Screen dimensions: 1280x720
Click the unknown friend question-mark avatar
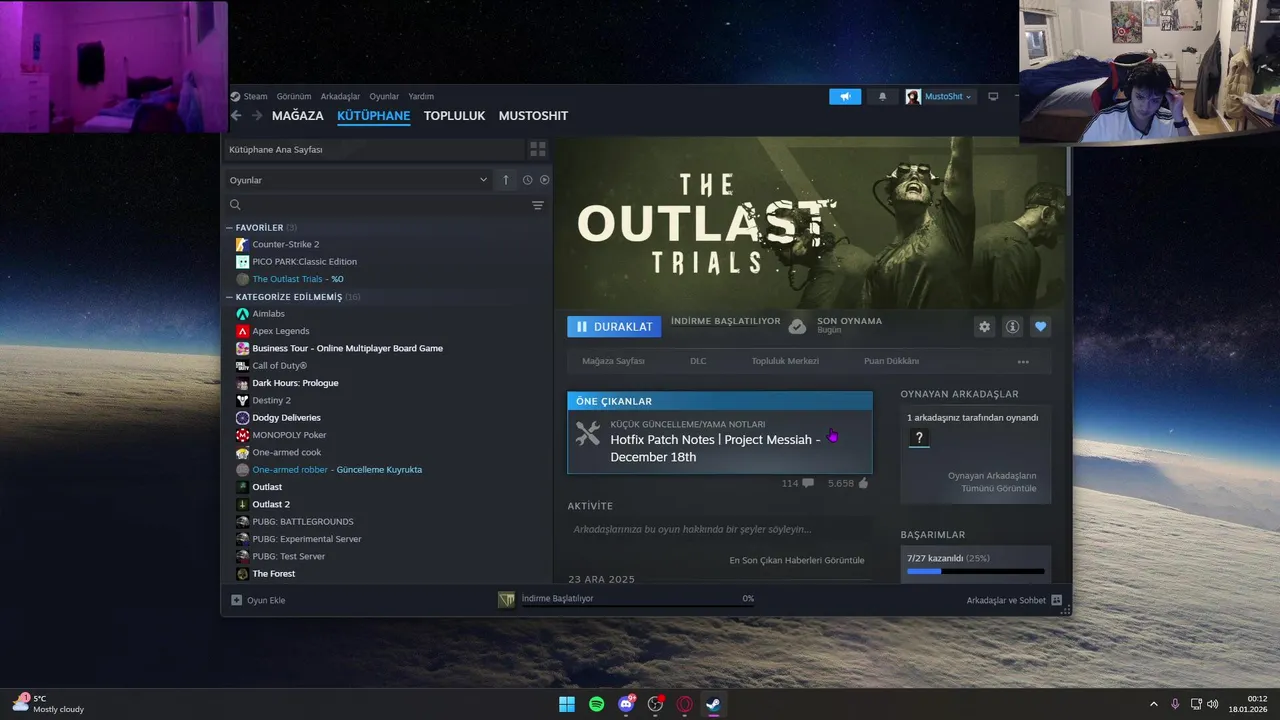pyautogui.click(x=919, y=438)
